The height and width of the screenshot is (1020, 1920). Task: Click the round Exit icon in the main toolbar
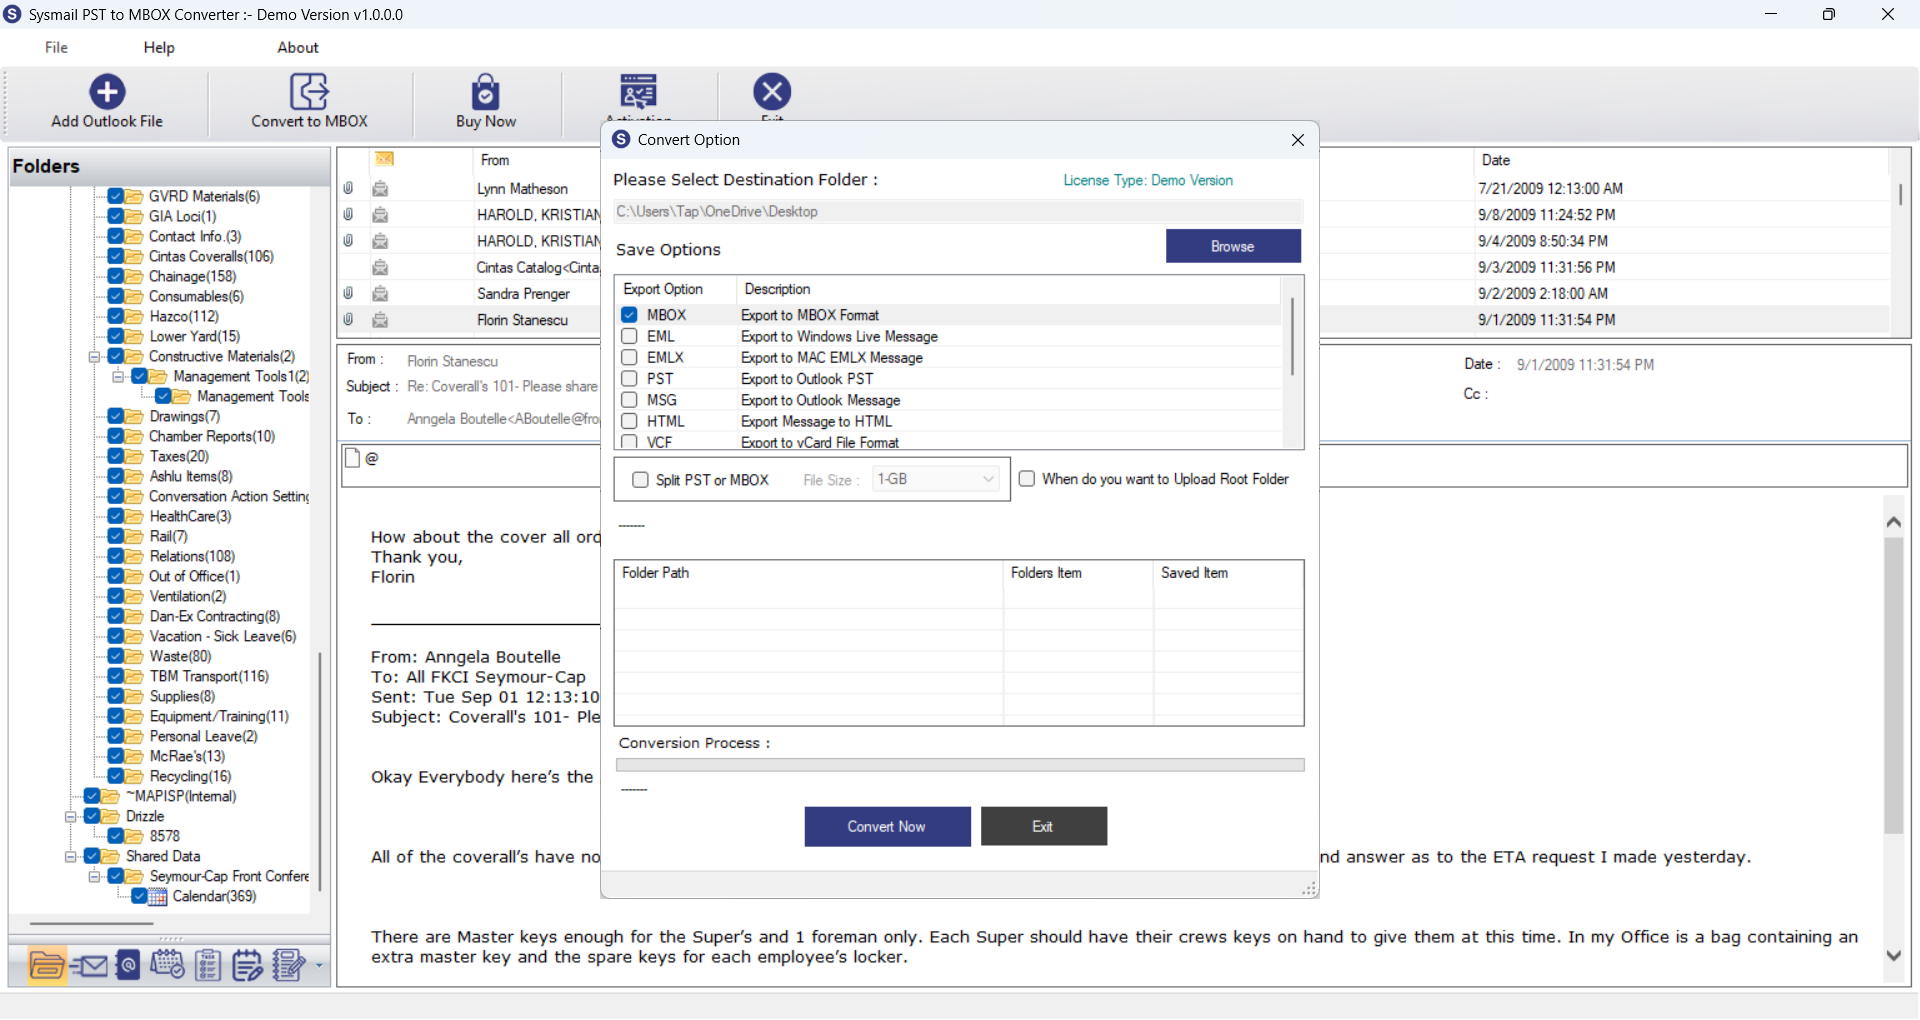772,92
